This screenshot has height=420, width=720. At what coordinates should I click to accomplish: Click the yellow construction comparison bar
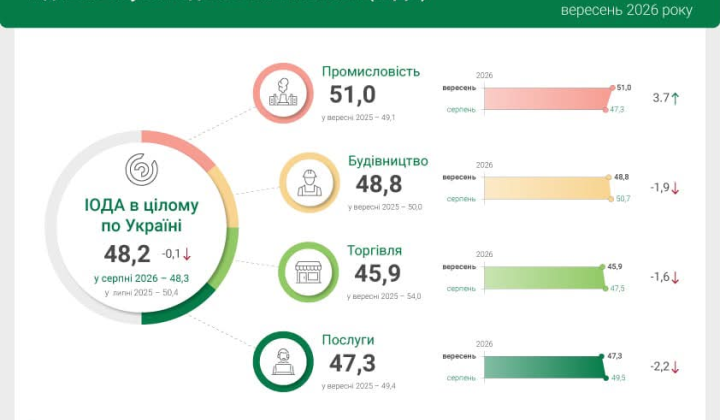(x=546, y=188)
